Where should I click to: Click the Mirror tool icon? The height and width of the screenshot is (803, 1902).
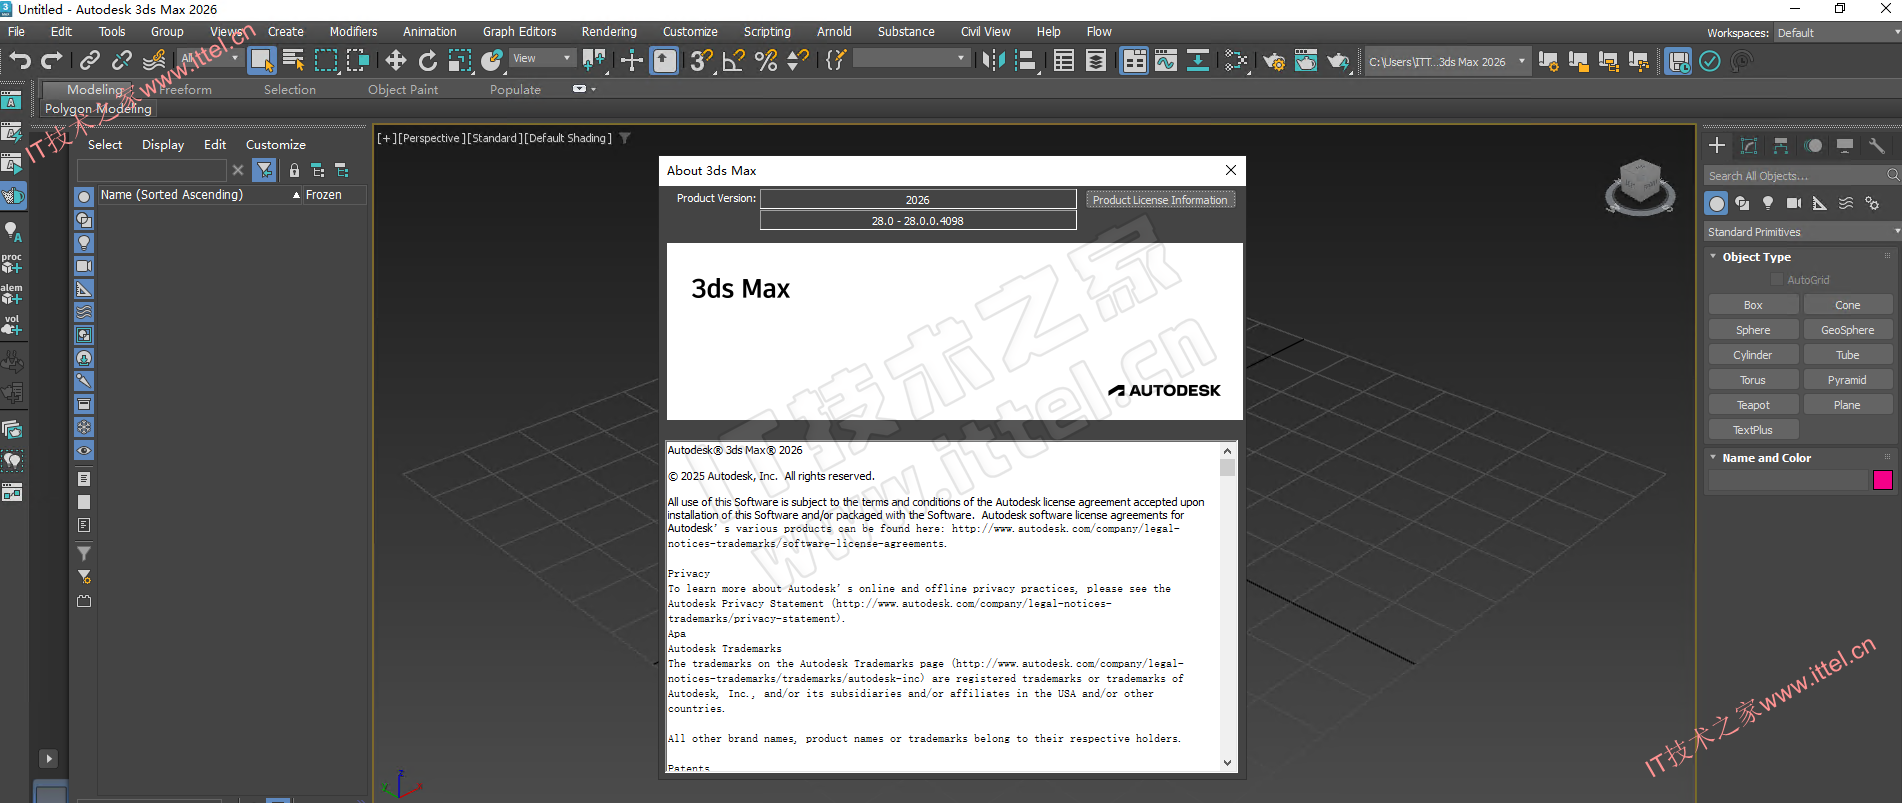(x=993, y=61)
